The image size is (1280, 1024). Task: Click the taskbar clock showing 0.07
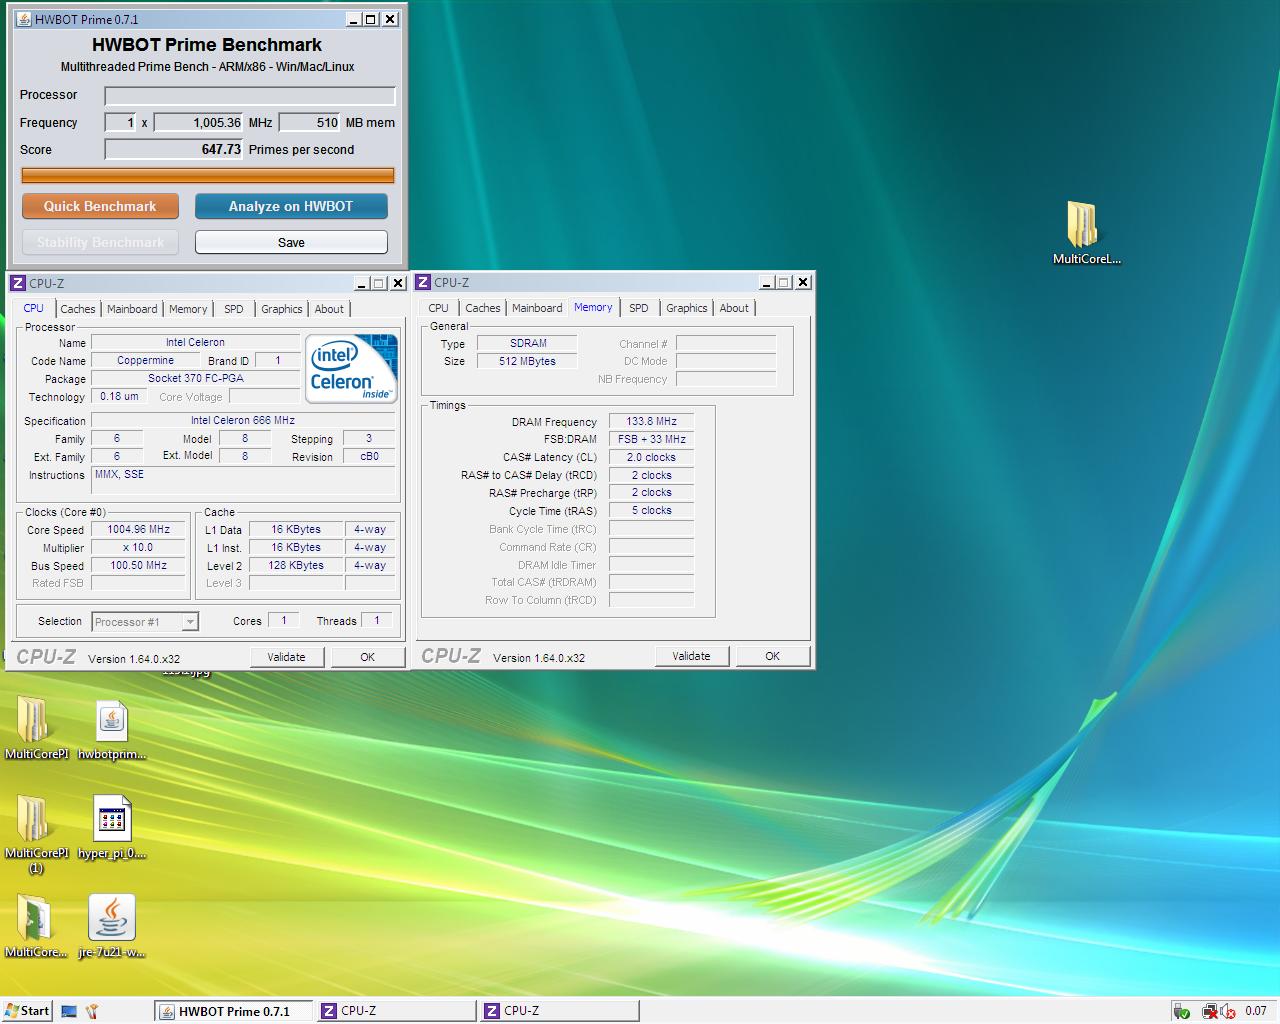[1256, 1011]
